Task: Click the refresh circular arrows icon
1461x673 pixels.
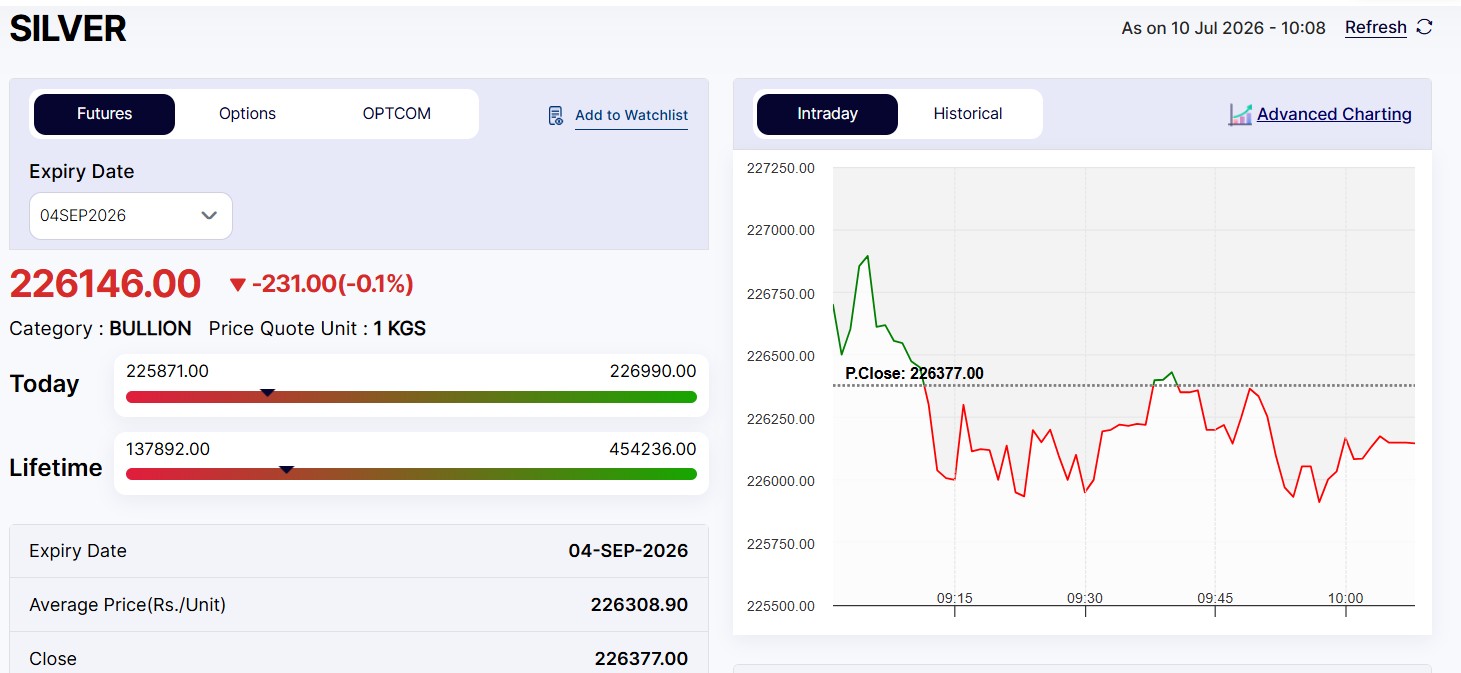Action: pos(1425,27)
